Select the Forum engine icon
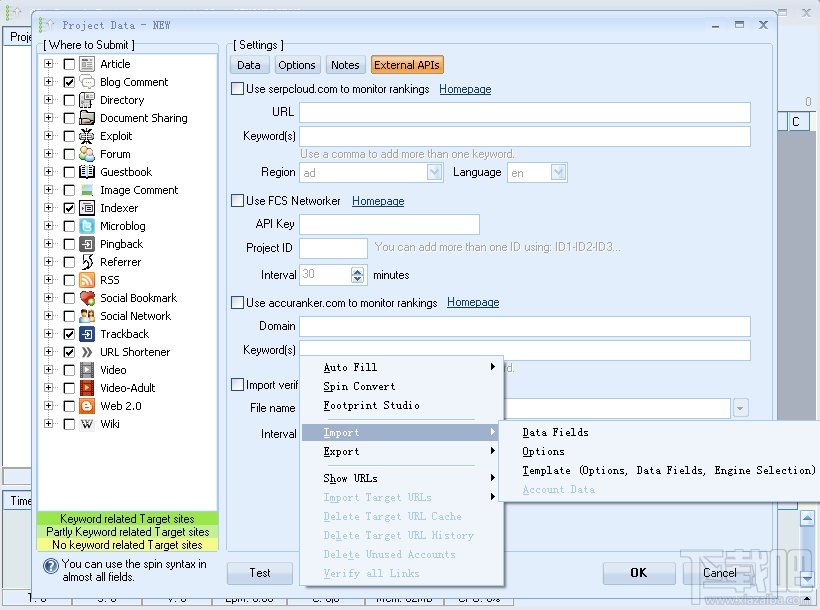Screen dimensions: 820x610 point(85,153)
